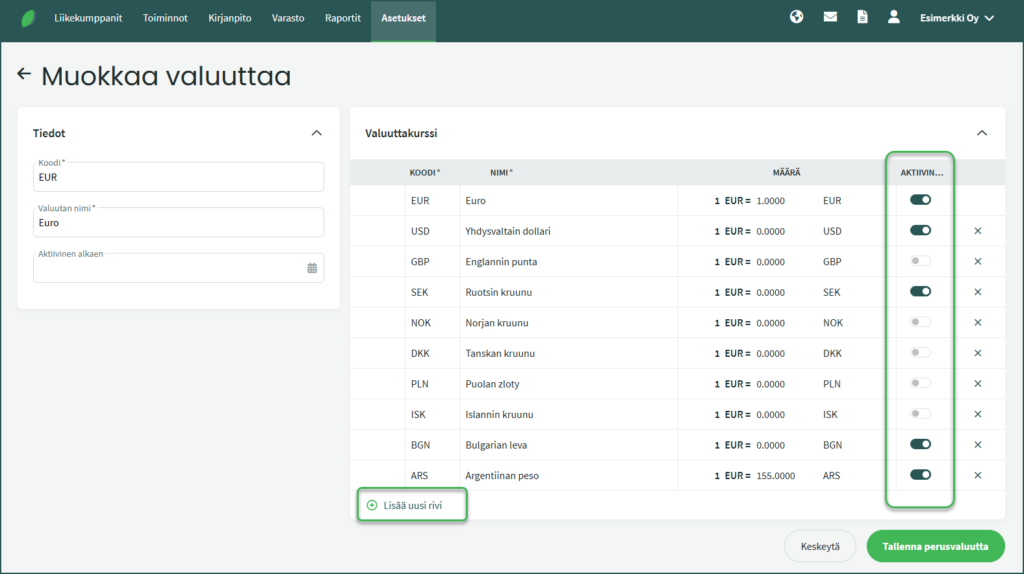Click the Valuutan nimi input field
Image resolution: width=1024 pixels, height=574 pixels.
[178, 223]
